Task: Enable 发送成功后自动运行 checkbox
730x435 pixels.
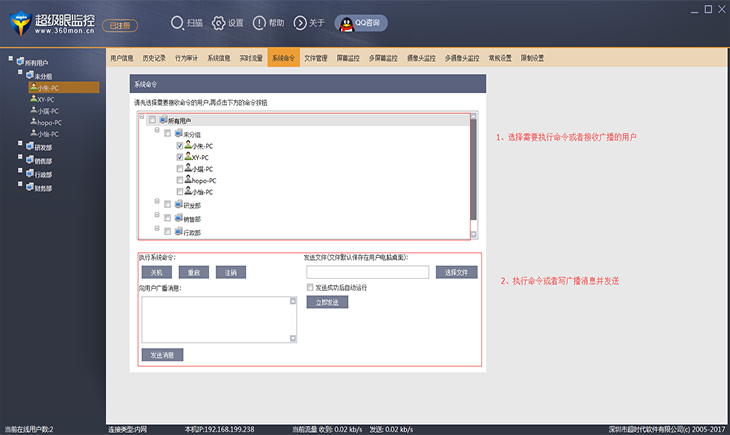Action: [310, 287]
